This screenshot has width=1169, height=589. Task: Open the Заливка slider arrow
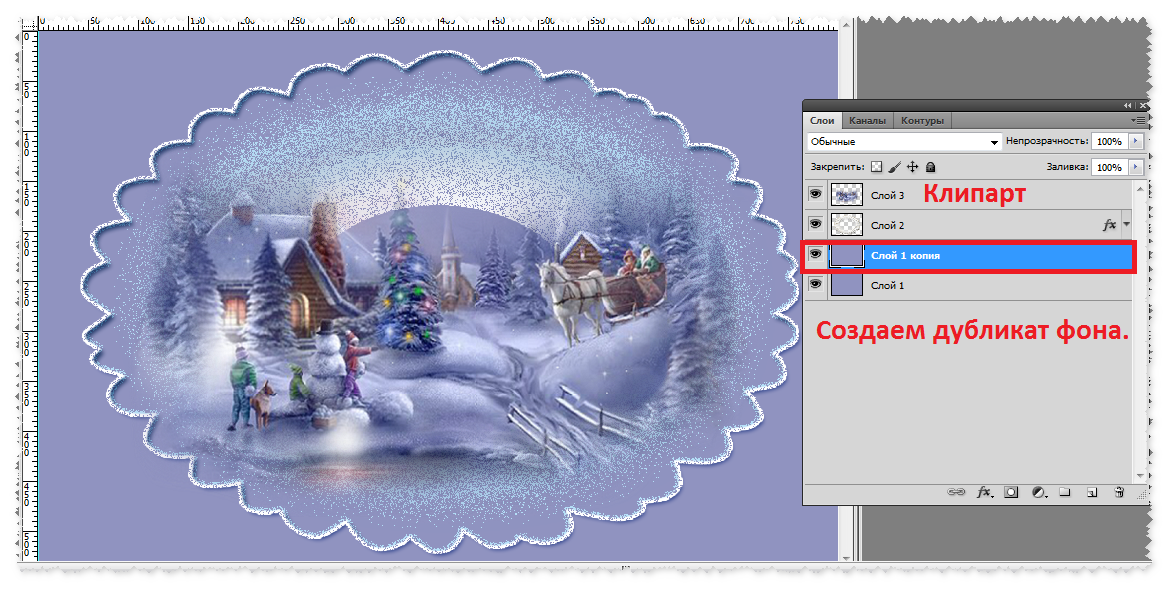[1136, 167]
